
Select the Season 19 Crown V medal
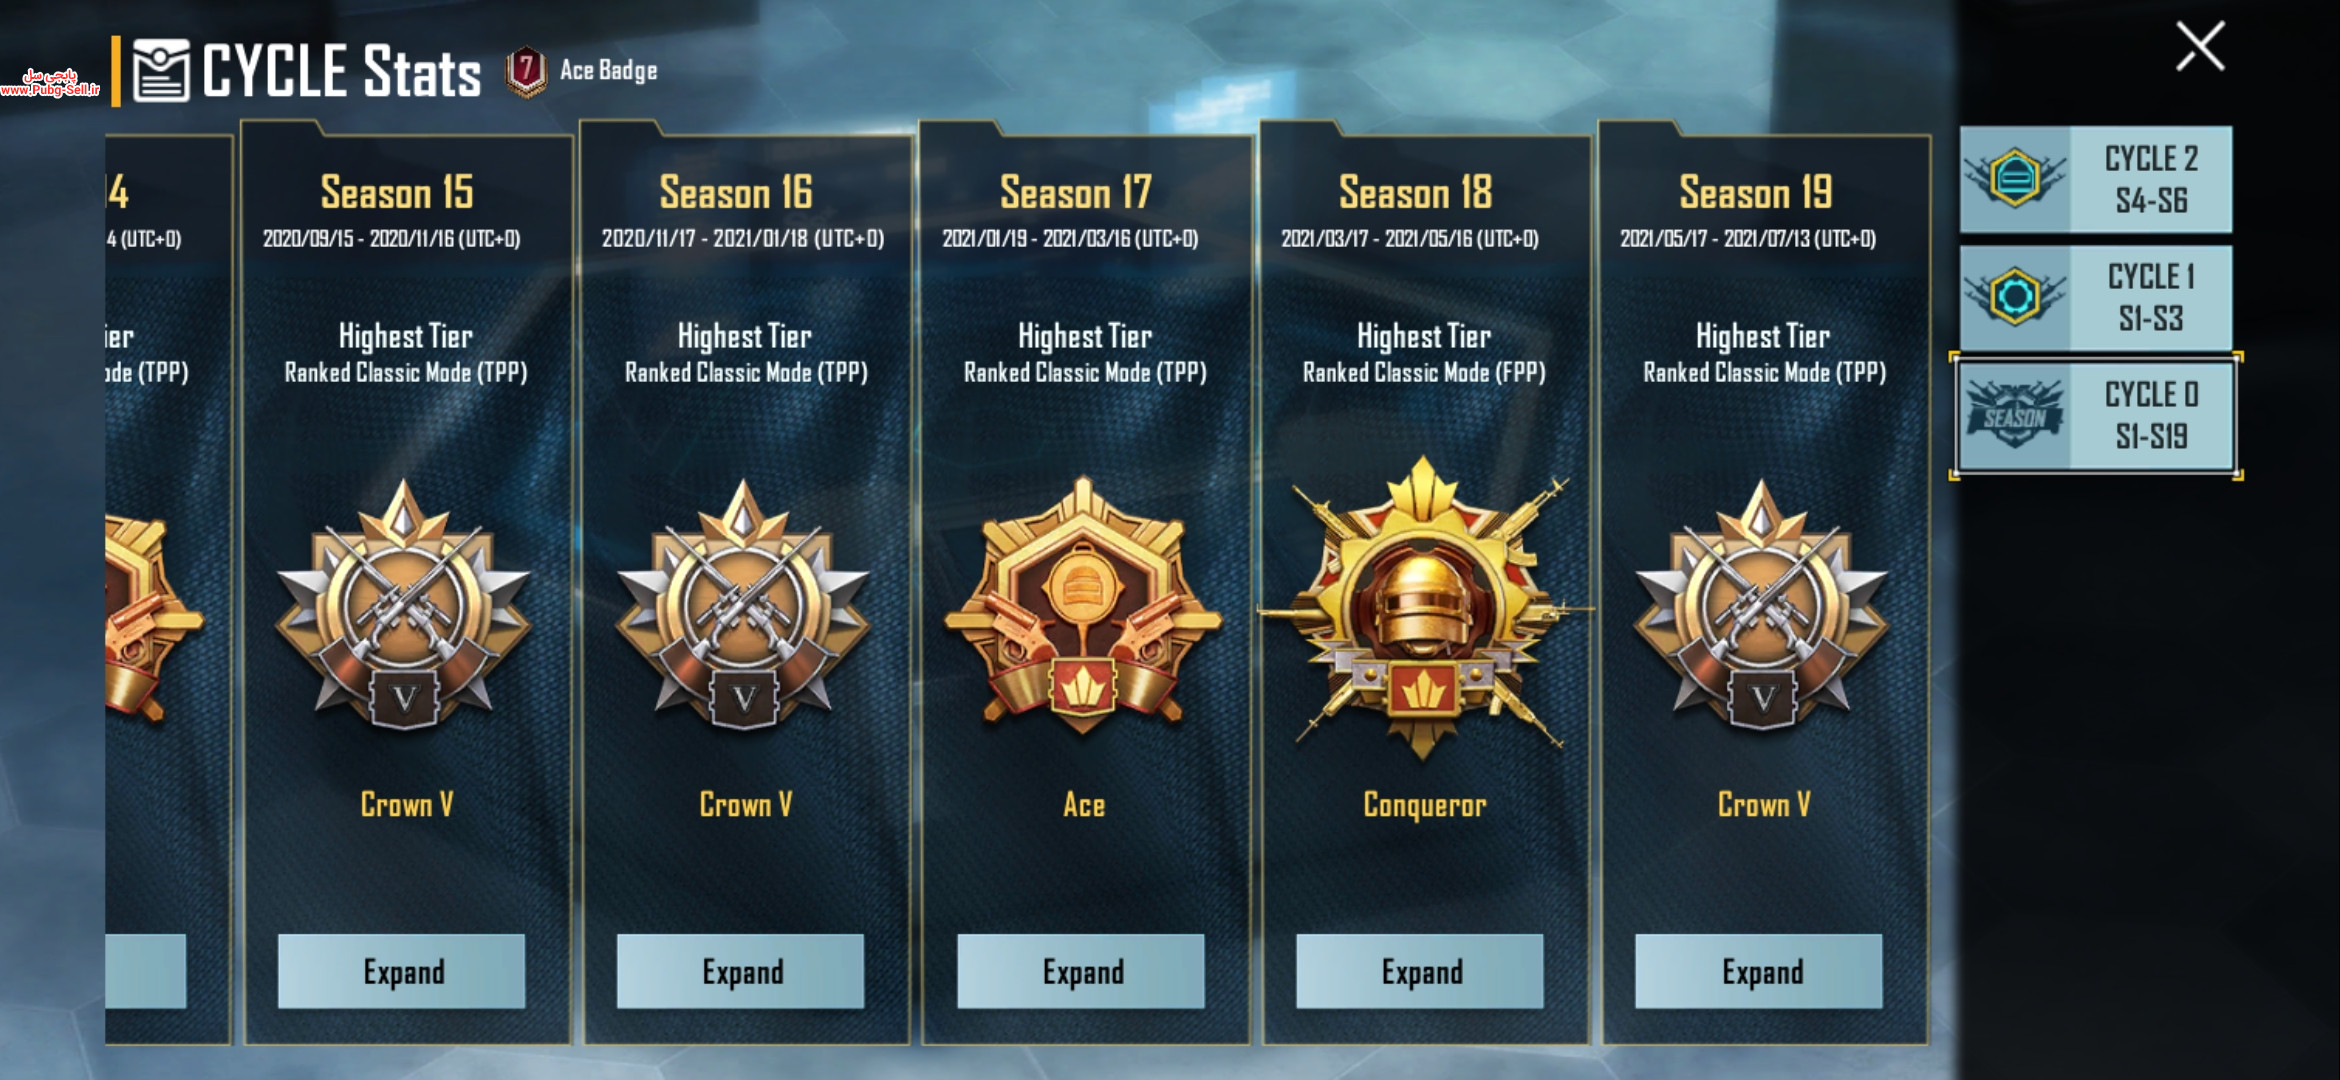click(1762, 606)
